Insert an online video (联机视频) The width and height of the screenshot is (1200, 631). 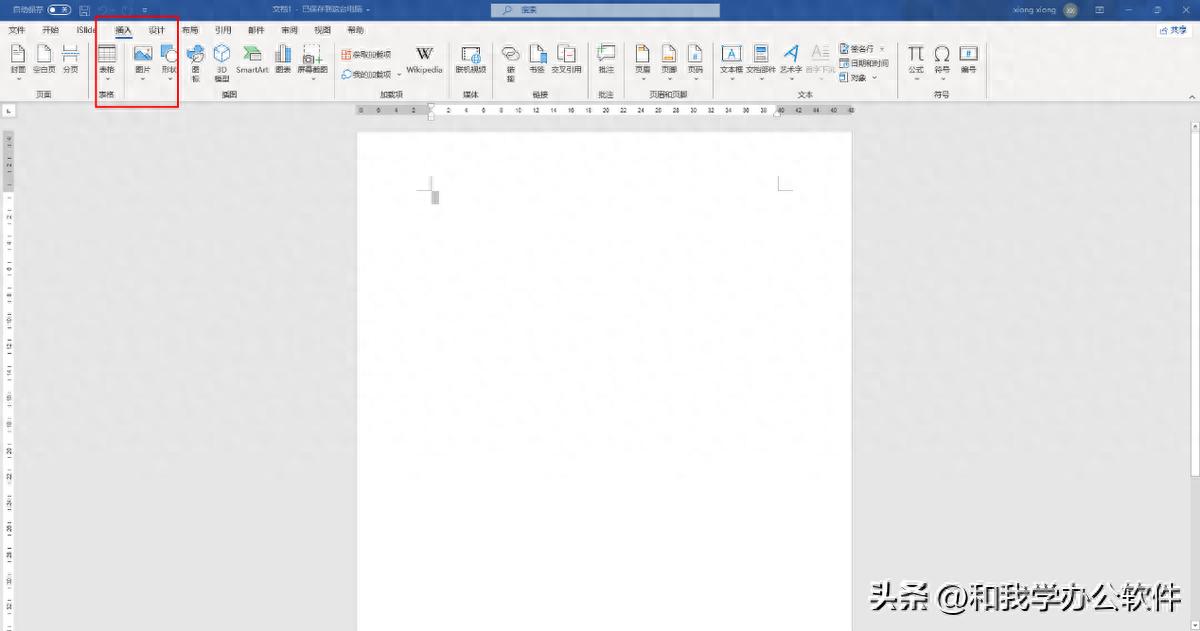click(x=470, y=59)
